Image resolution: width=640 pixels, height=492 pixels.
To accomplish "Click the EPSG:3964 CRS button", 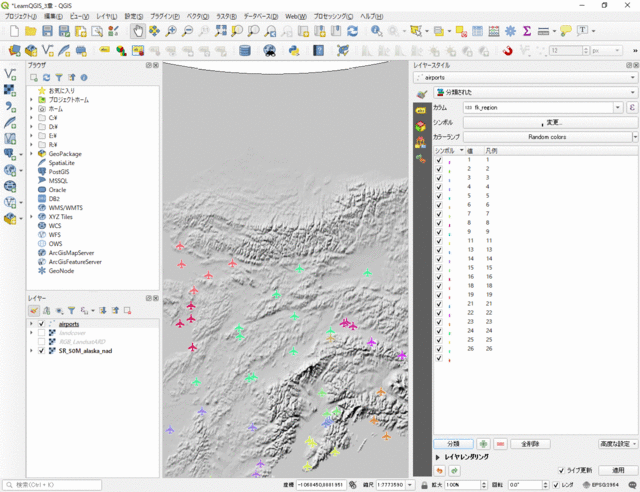I will tap(601, 485).
